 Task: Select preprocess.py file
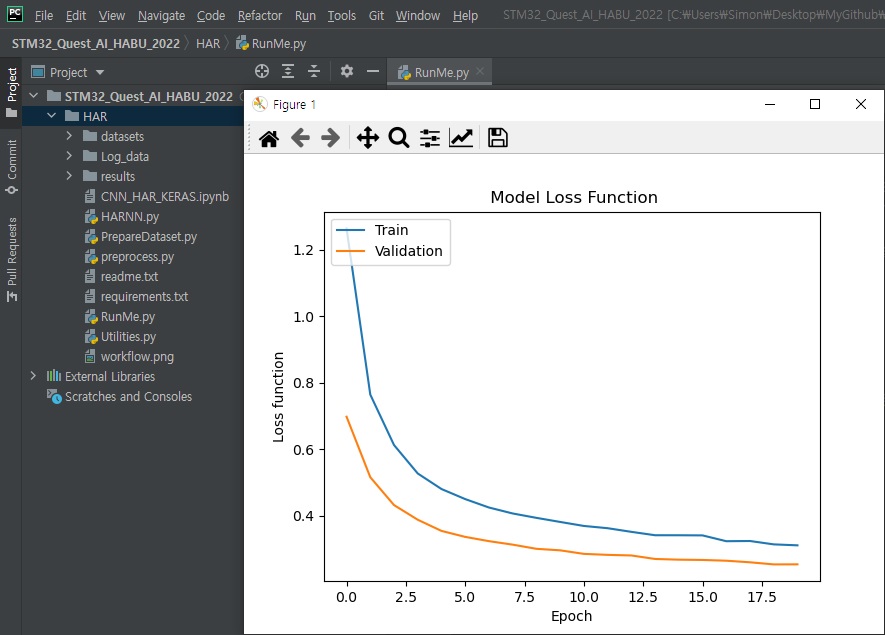(x=137, y=257)
